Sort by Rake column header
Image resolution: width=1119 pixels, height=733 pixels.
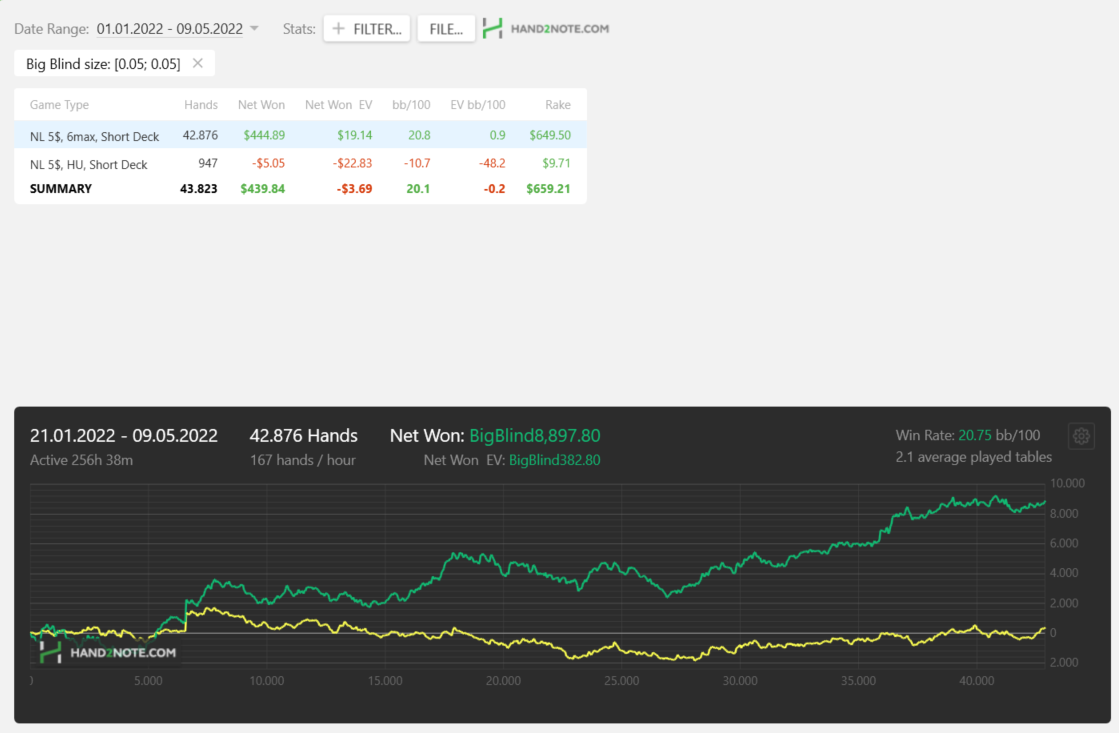point(557,104)
